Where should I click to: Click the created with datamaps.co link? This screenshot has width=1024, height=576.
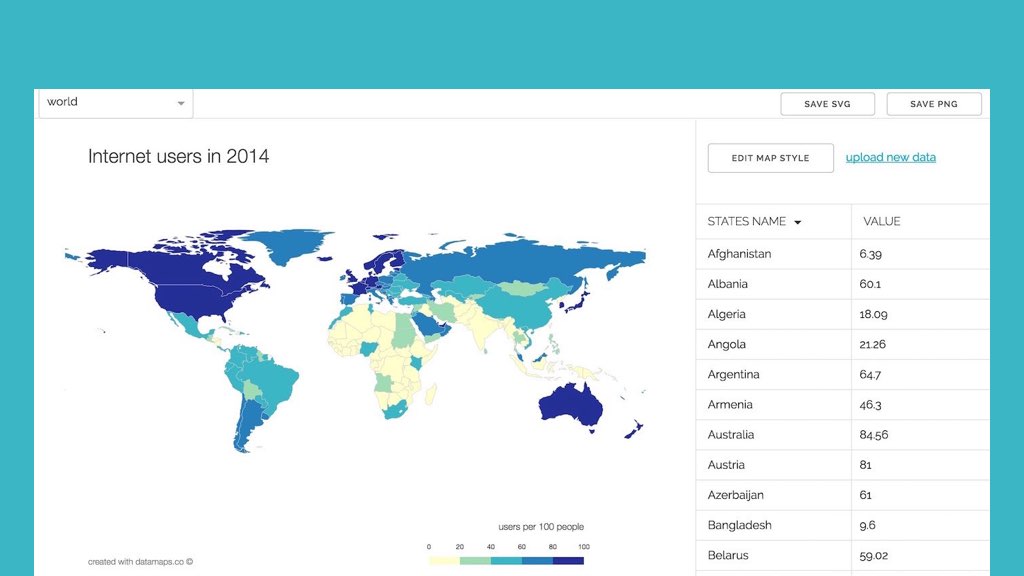pos(140,562)
